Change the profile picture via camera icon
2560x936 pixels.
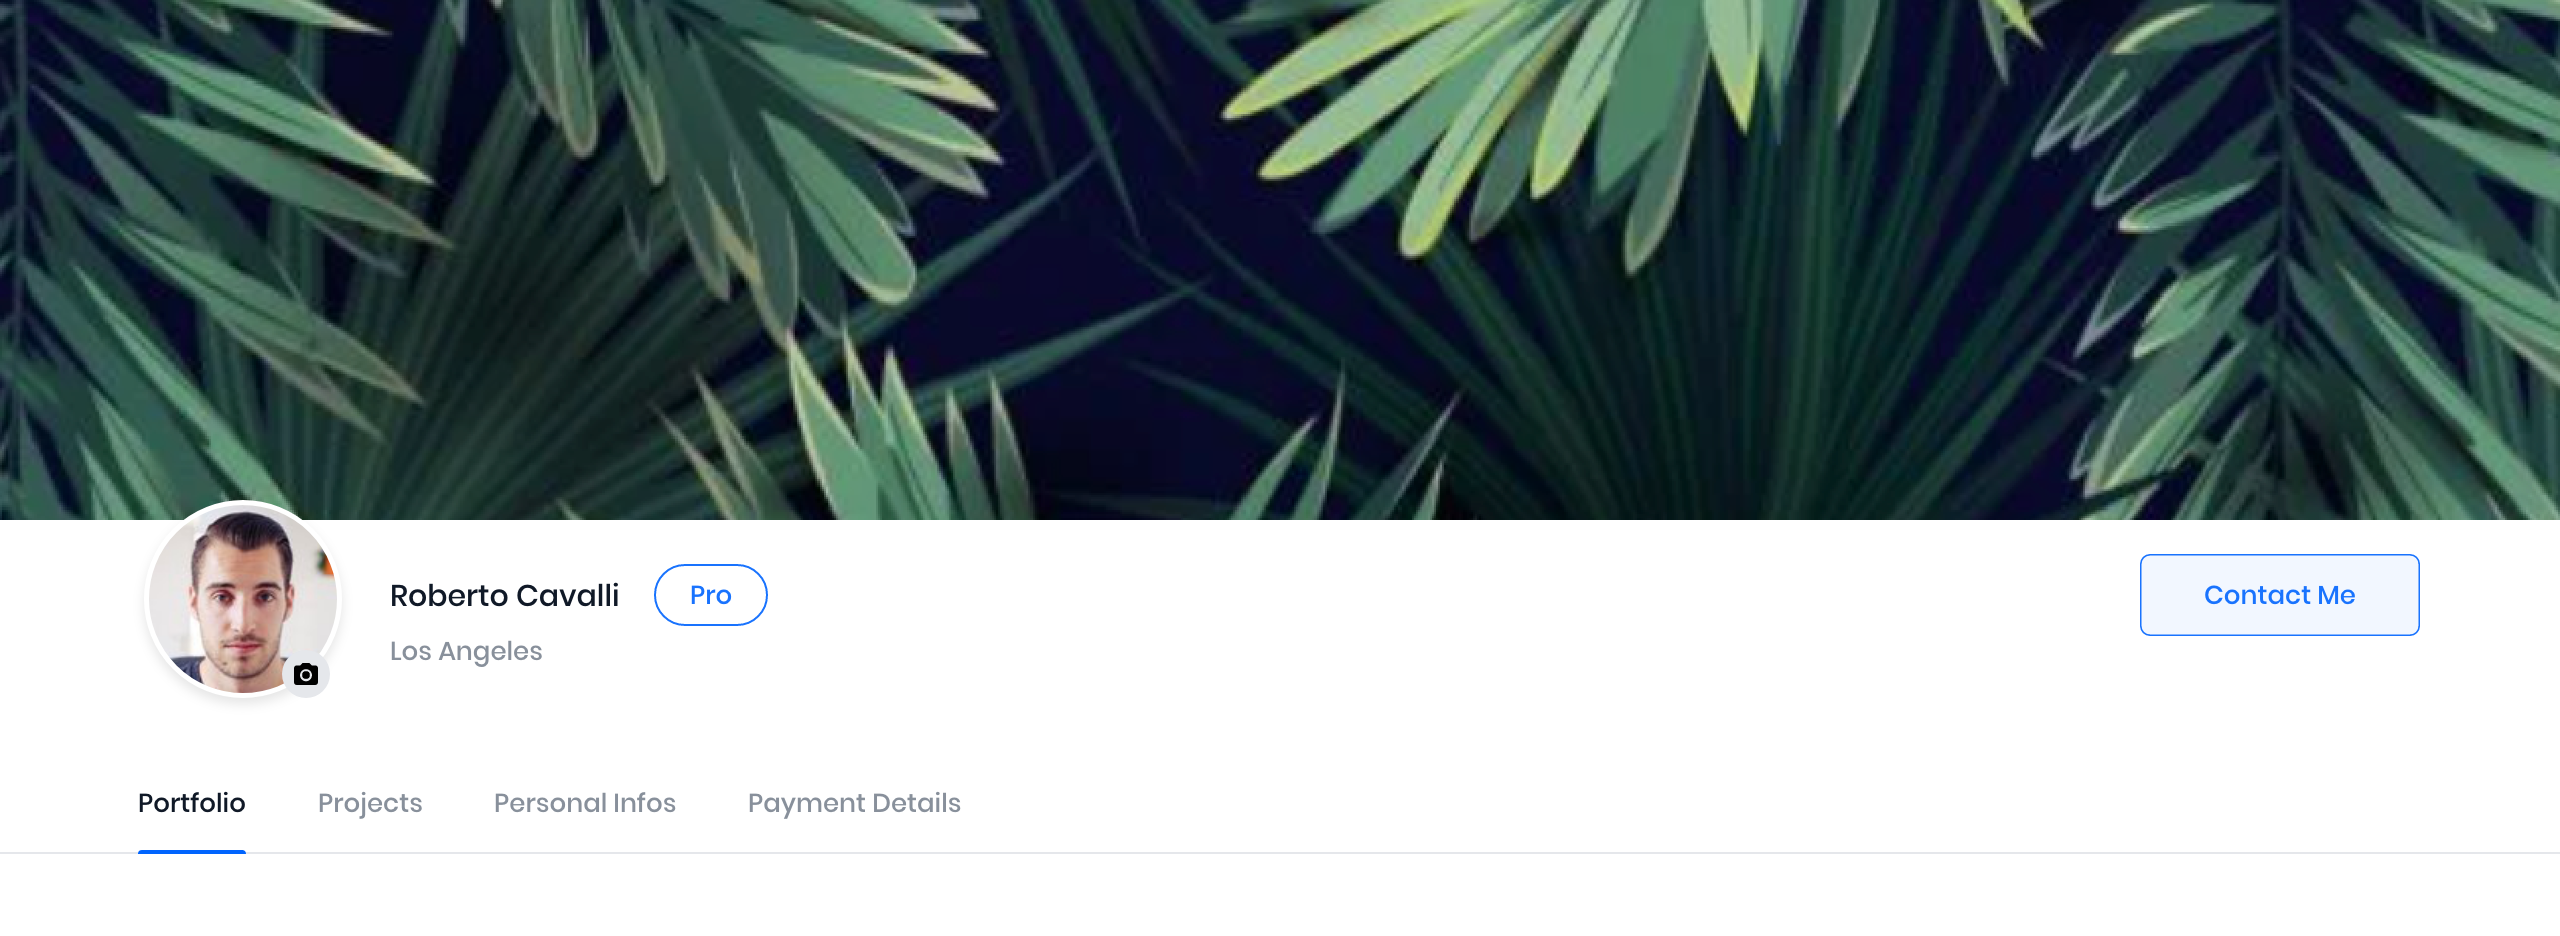[x=306, y=675]
